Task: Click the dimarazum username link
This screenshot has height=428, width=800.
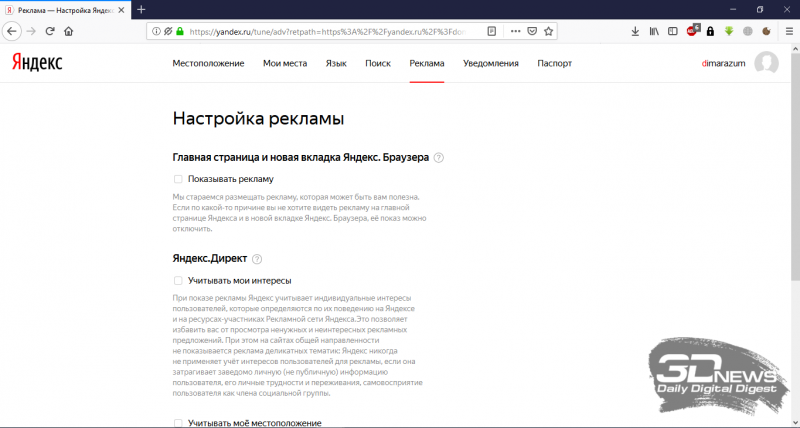Action: [723, 63]
